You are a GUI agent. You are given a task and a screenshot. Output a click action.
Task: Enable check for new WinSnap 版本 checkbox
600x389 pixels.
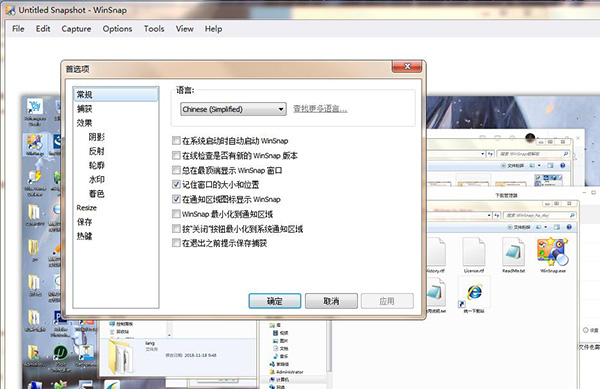coord(176,155)
